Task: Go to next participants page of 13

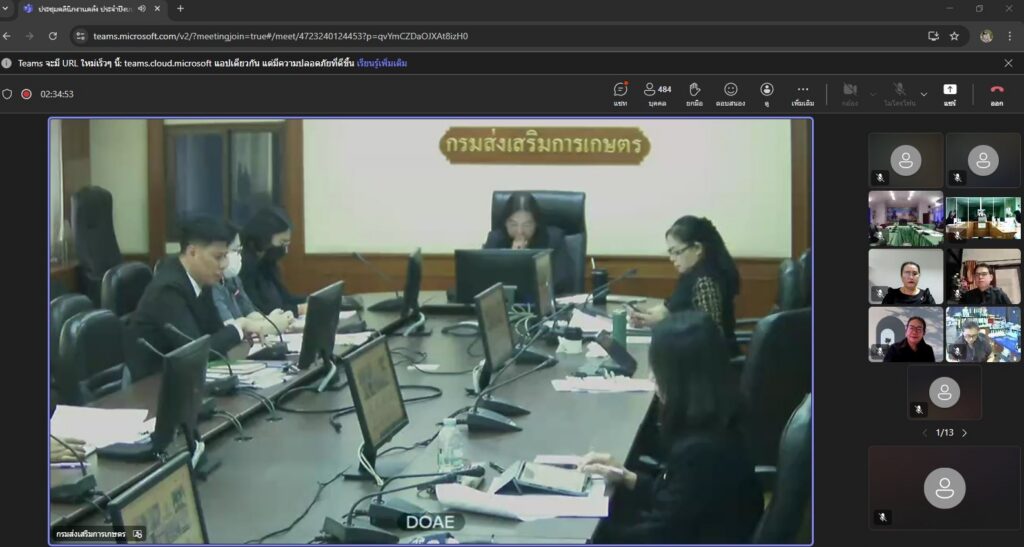Action: click(x=964, y=433)
